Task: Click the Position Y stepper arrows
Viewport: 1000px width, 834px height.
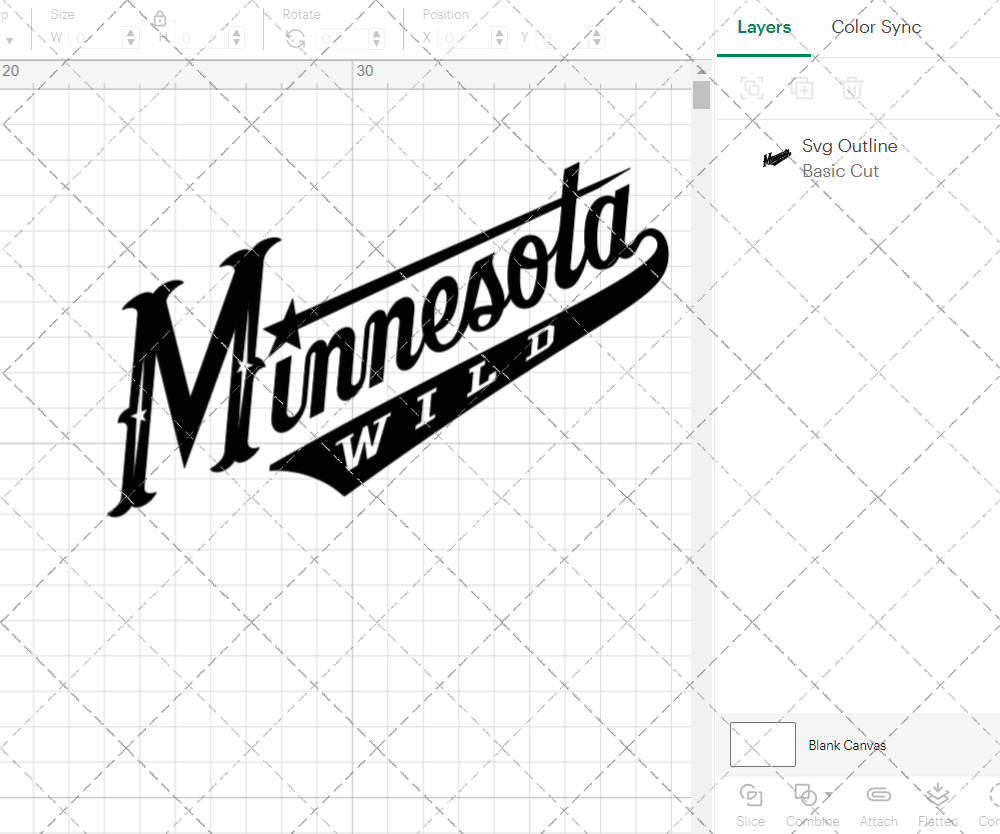Action: coord(596,38)
